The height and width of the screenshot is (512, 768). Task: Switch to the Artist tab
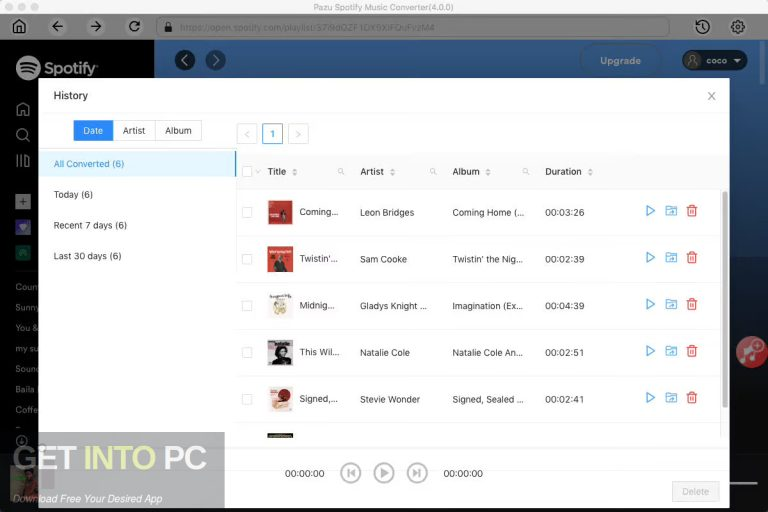pos(134,130)
